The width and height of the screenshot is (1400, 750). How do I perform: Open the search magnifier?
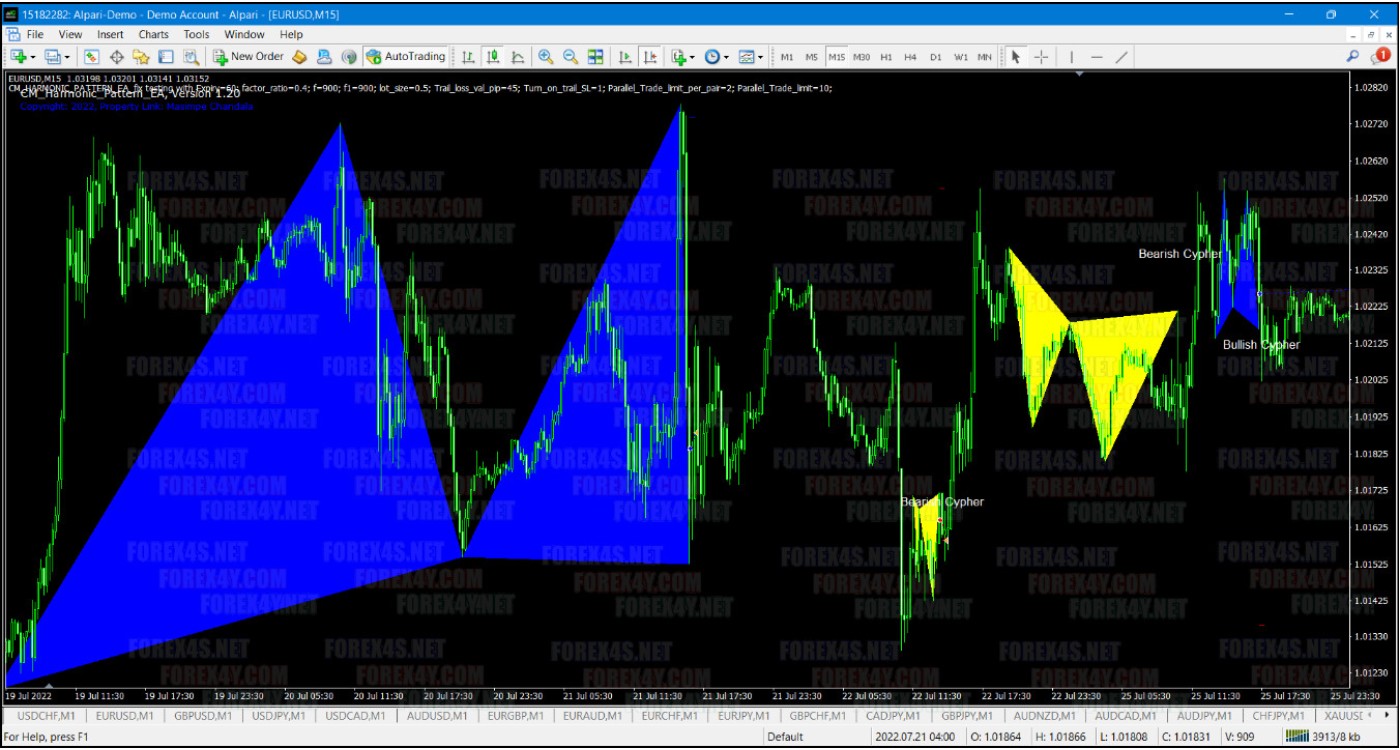(1353, 57)
